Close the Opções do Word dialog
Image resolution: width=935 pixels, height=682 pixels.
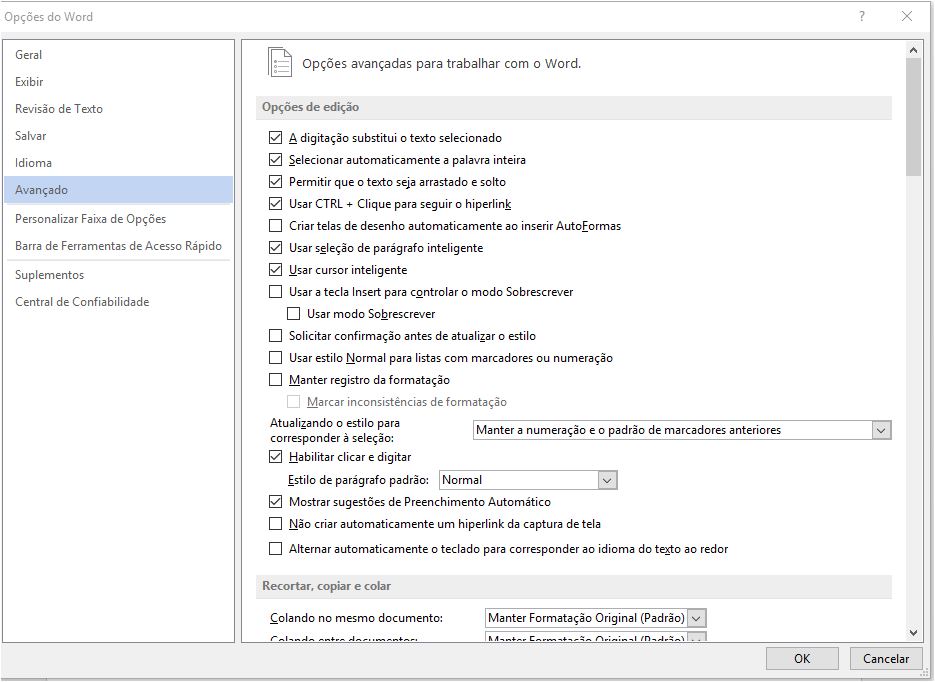[x=907, y=17]
